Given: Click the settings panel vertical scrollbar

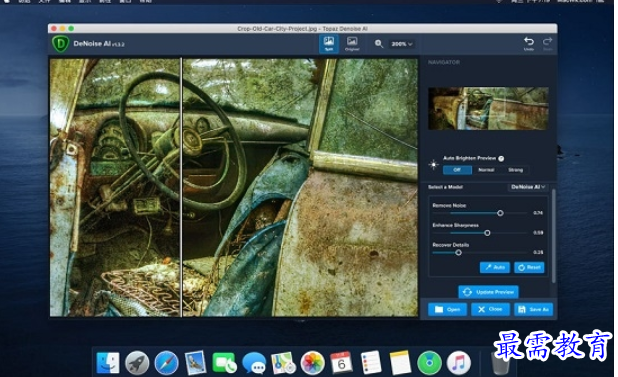Looking at the screenshot, I should (554, 236).
